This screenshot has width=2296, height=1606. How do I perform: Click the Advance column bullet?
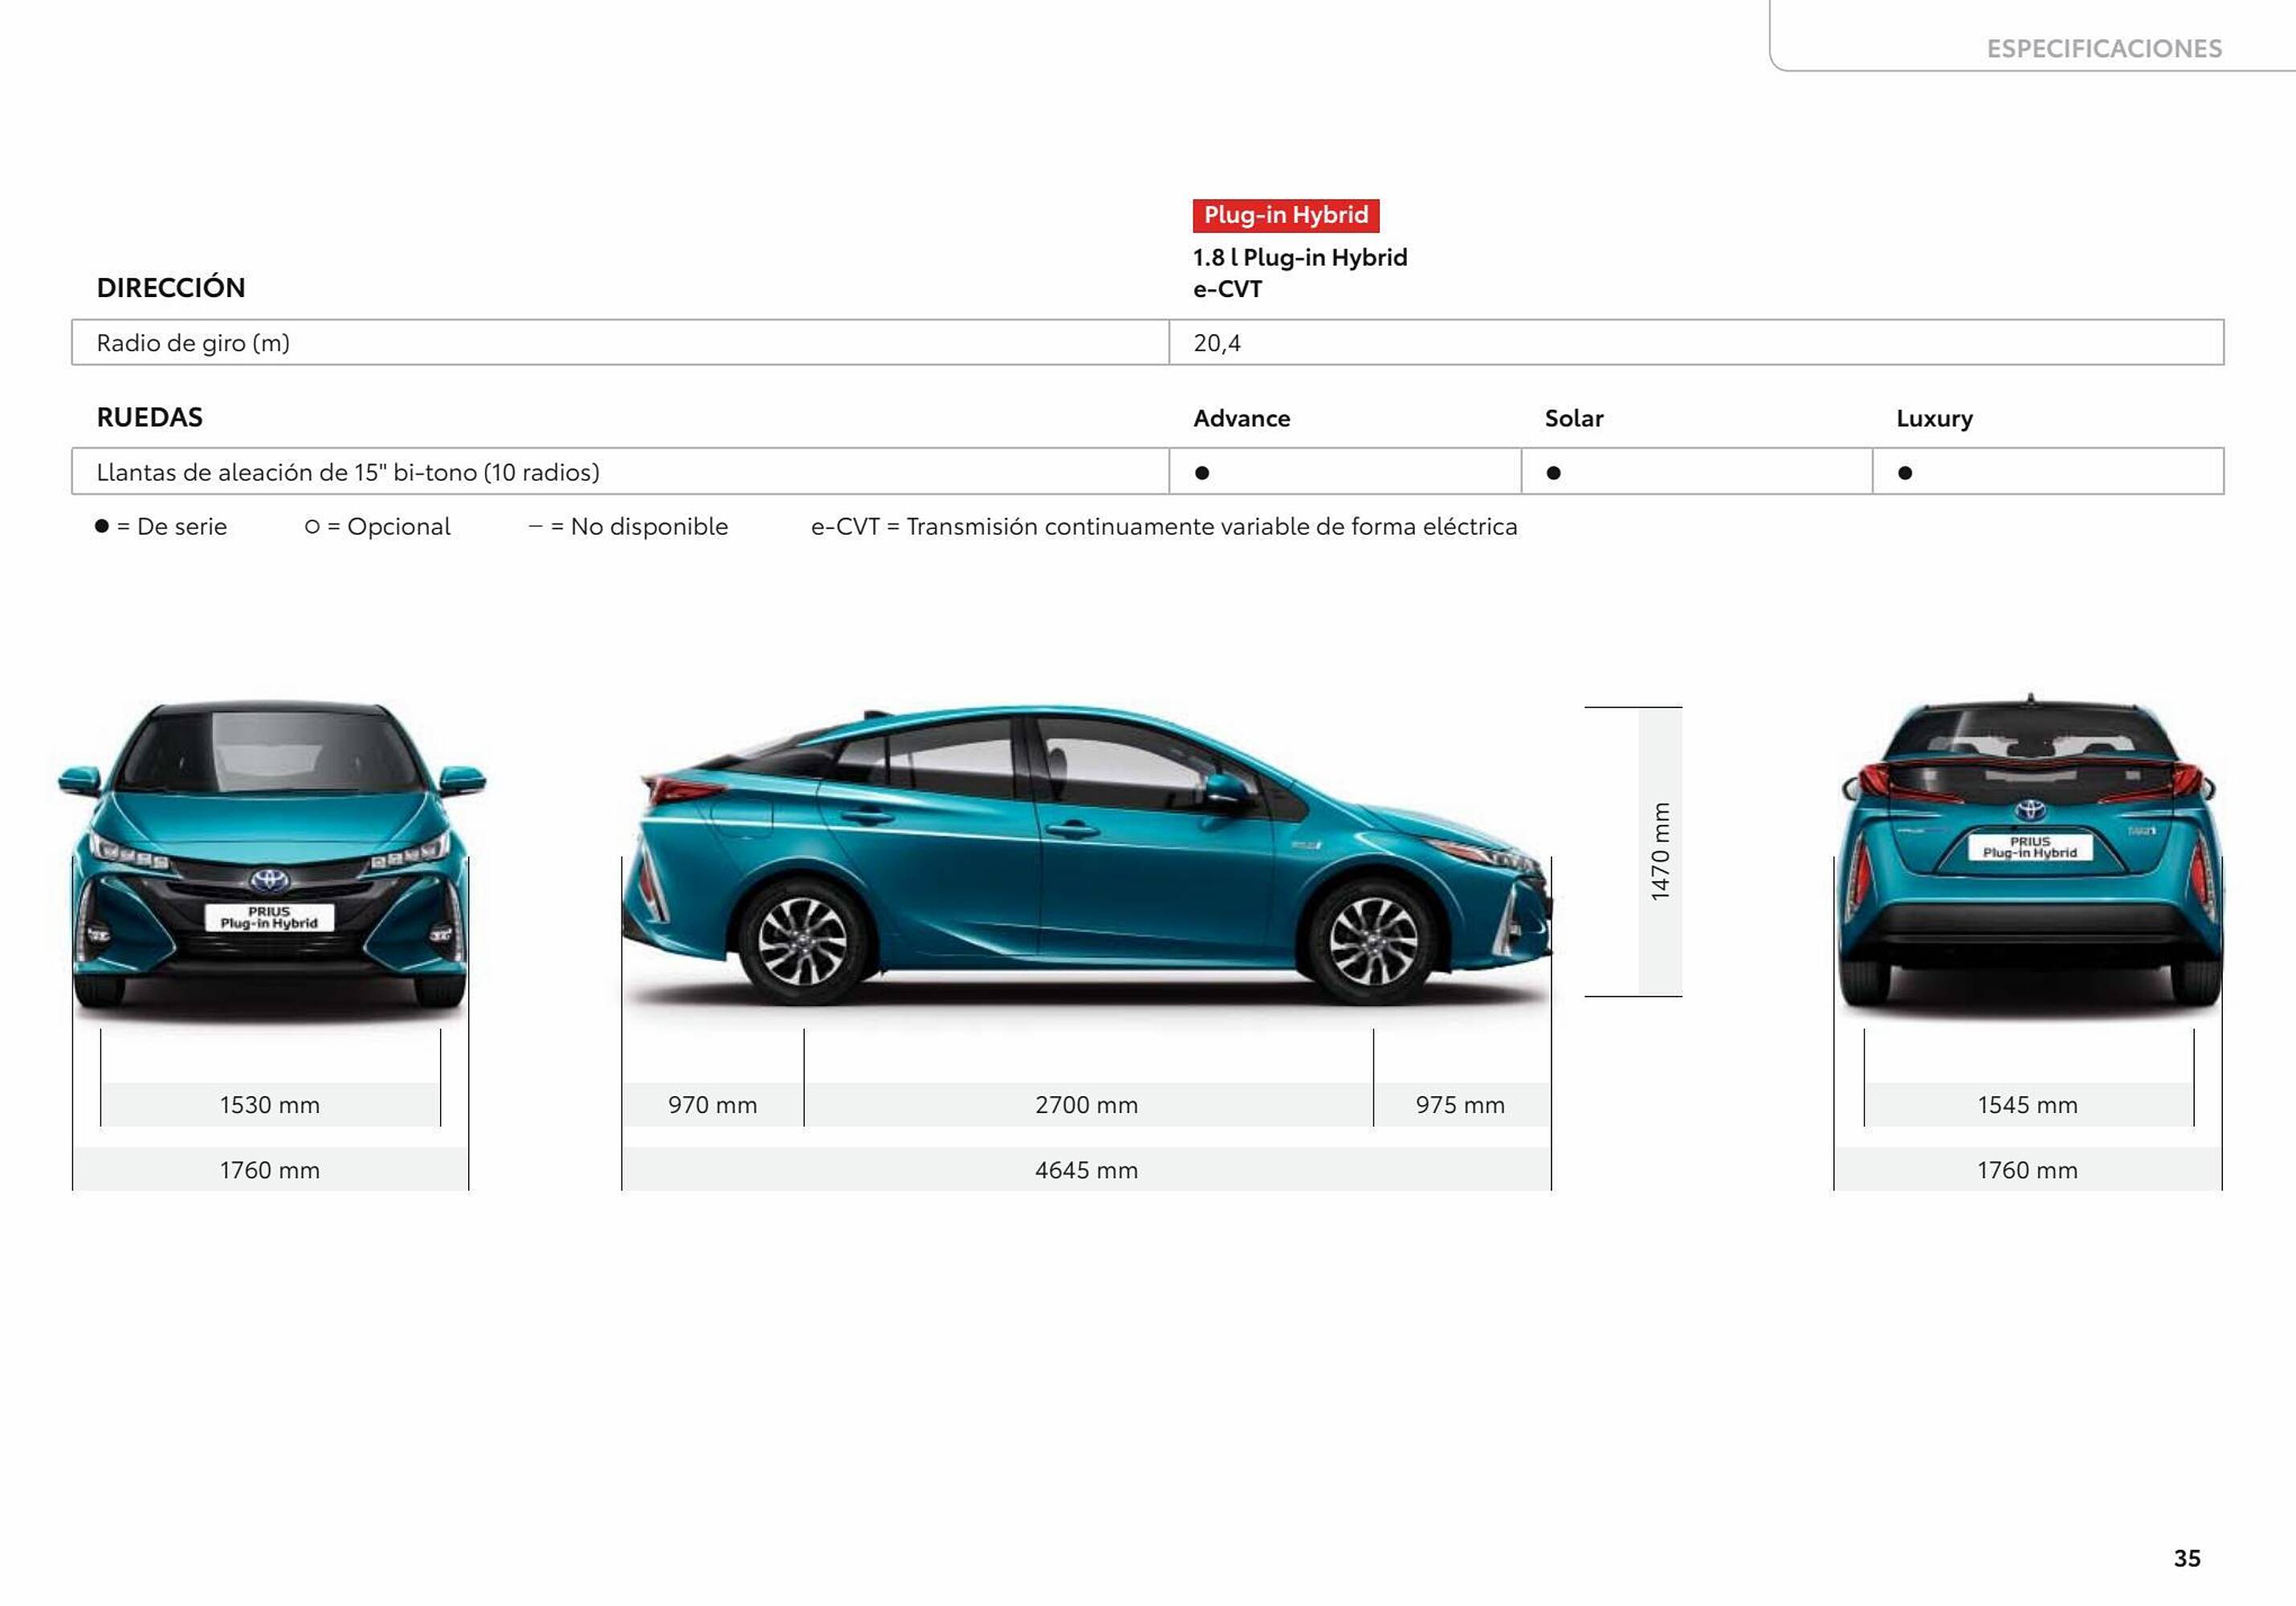[1202, 473]
